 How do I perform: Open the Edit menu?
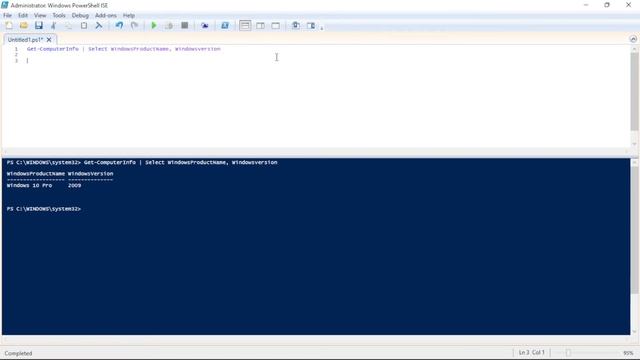pos(23,15)
